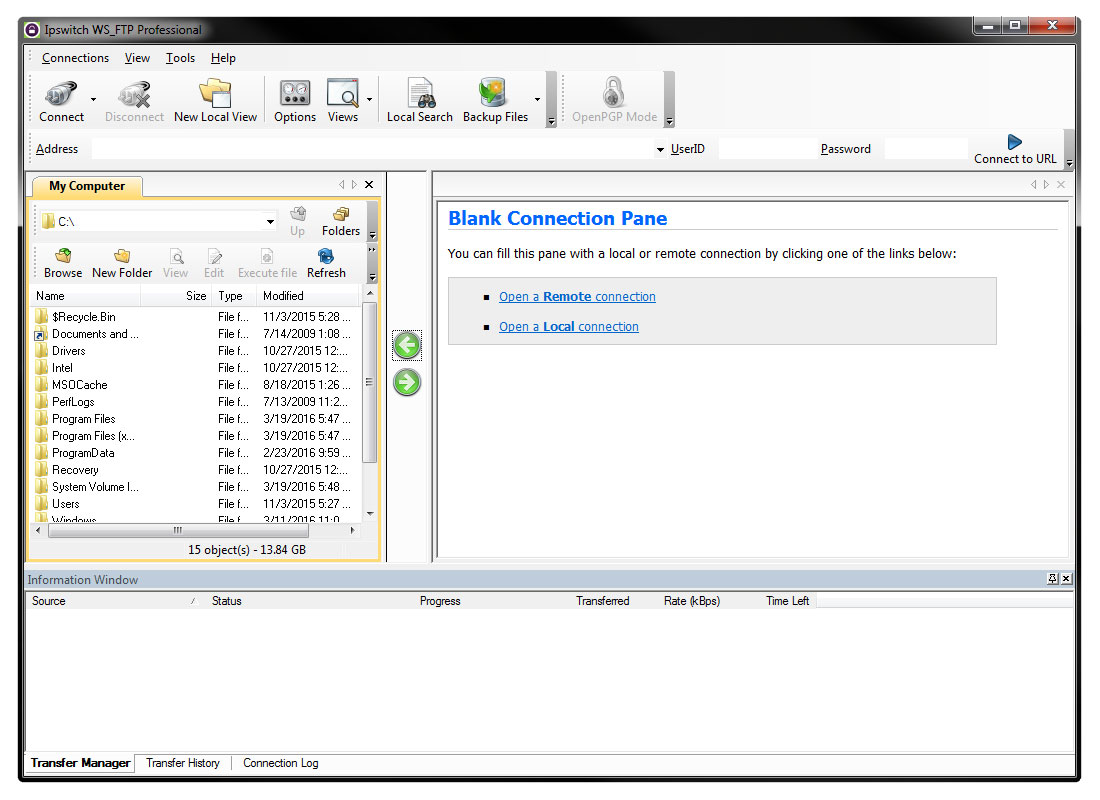This screenshot has height=800, width=1100.
Task: Select the My Computer tab
Action: pyautogui.click(x=87, y=186)
